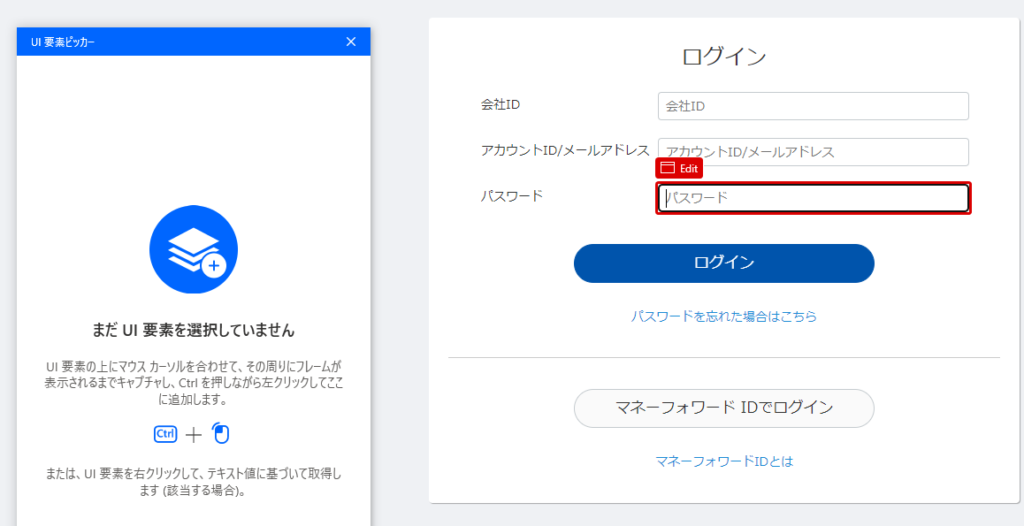Close the UI 要素ピッカー window

point(351,42)
